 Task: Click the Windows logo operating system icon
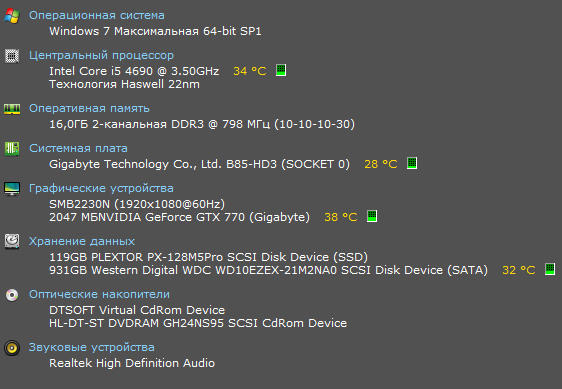coord(12,16)
